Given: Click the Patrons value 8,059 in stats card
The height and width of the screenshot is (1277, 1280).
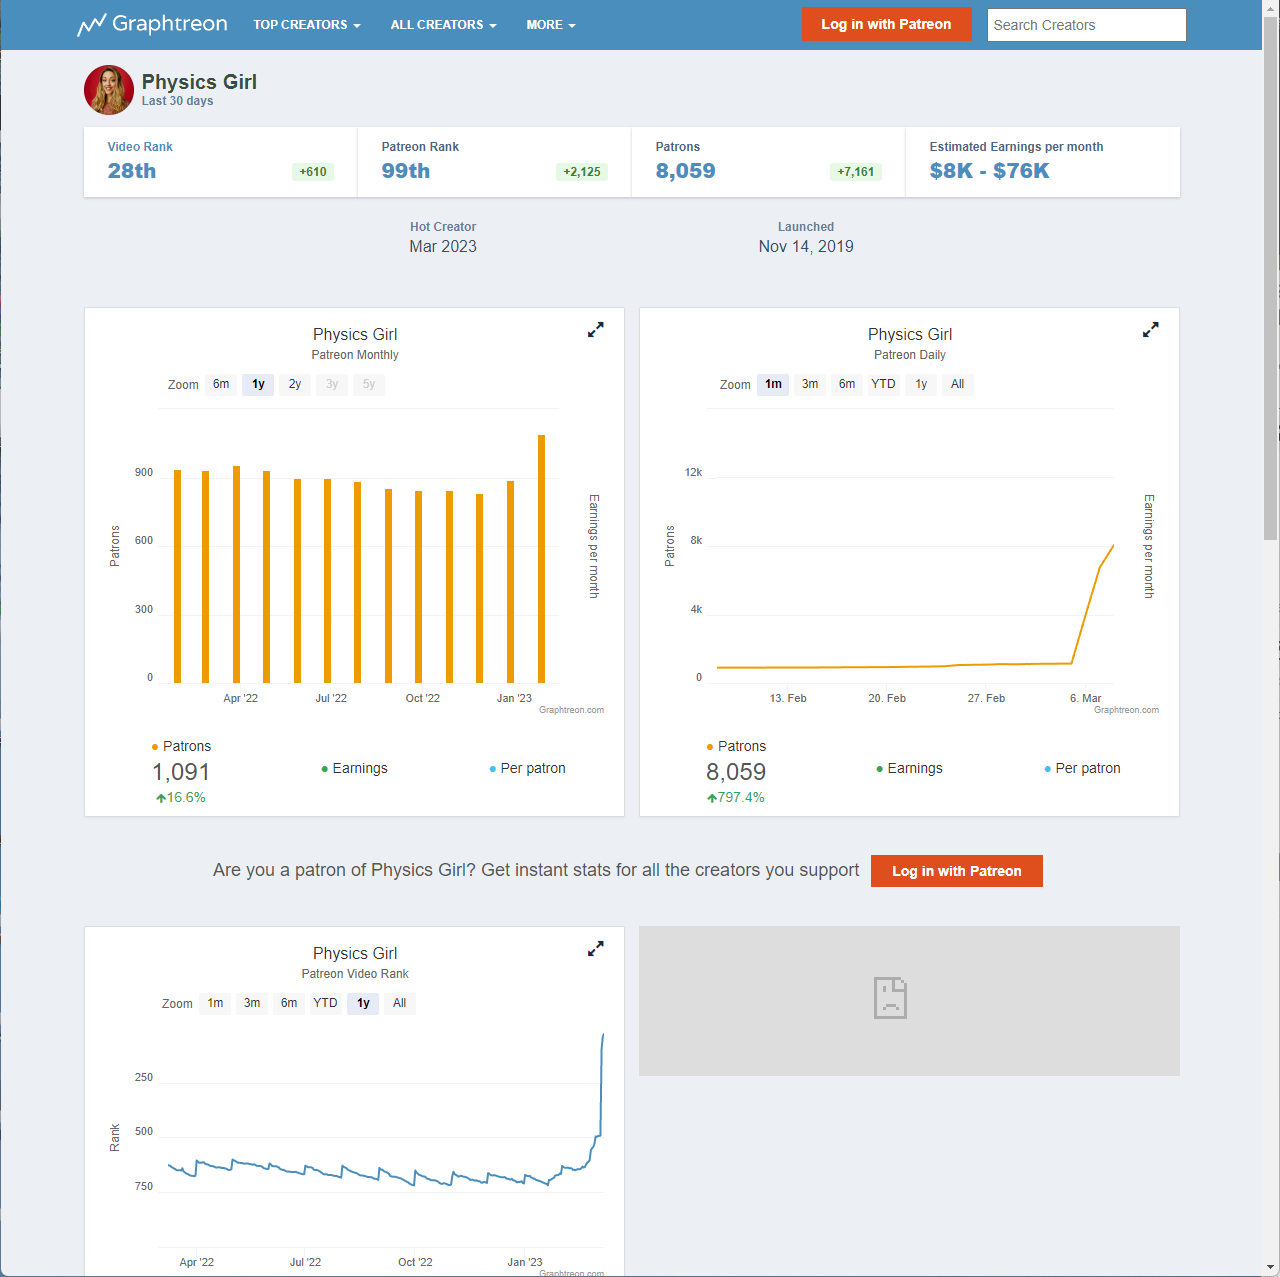Looking at the screenshot, I should coord(686,171).
